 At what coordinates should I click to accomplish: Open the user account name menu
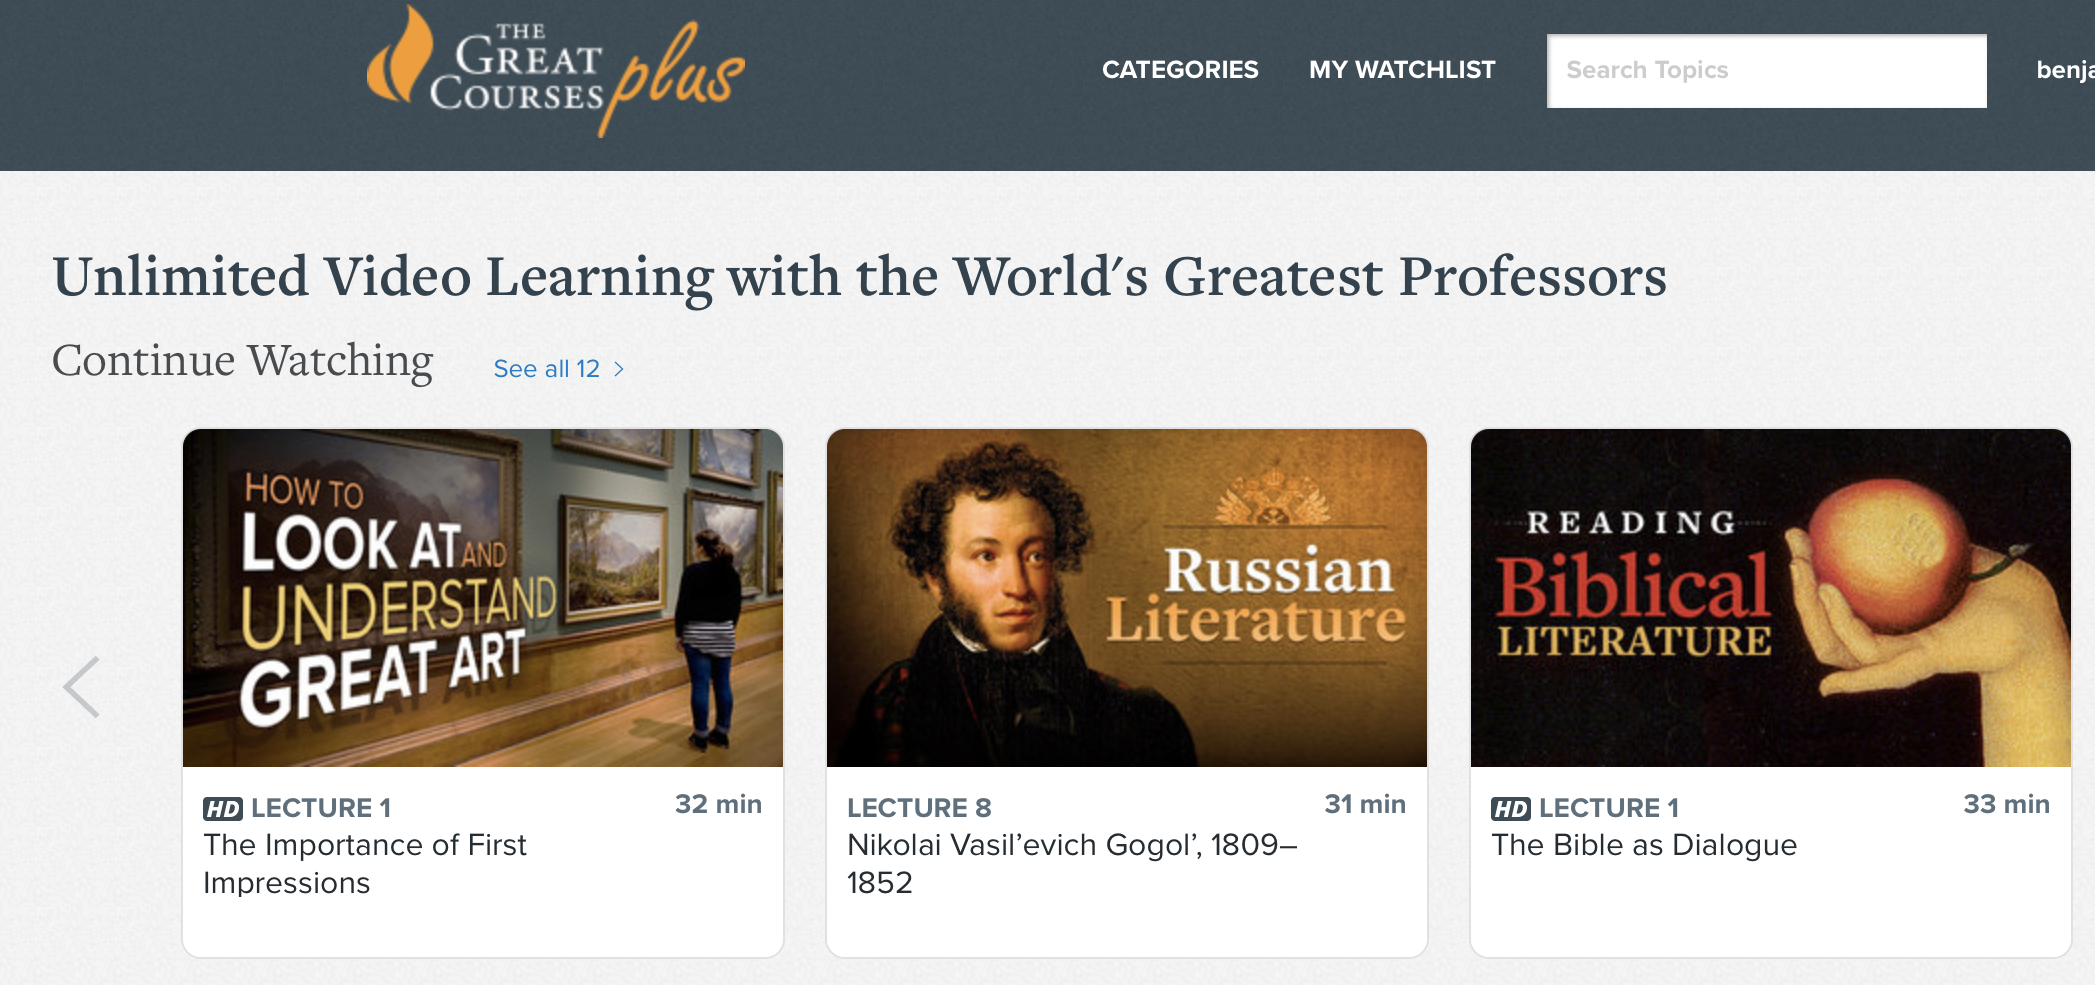tap(2064, 70)
